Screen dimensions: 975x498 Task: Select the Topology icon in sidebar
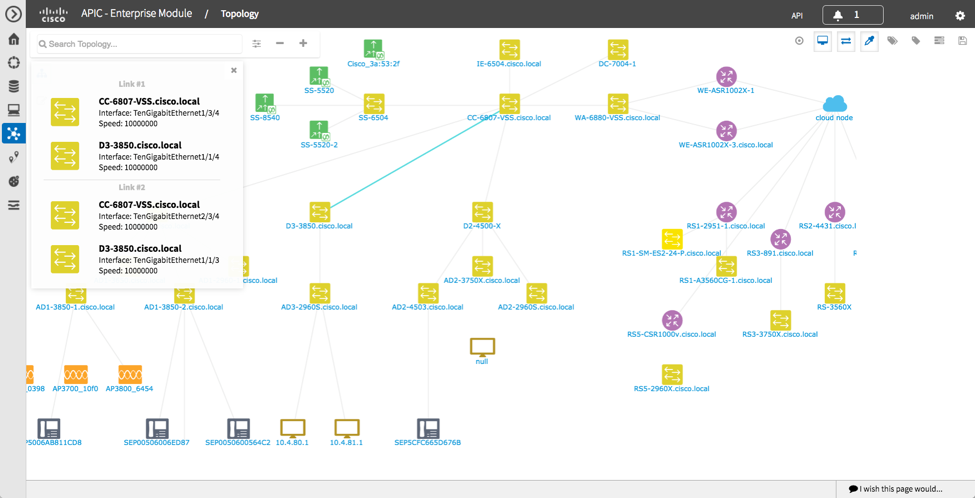point(13,134)
